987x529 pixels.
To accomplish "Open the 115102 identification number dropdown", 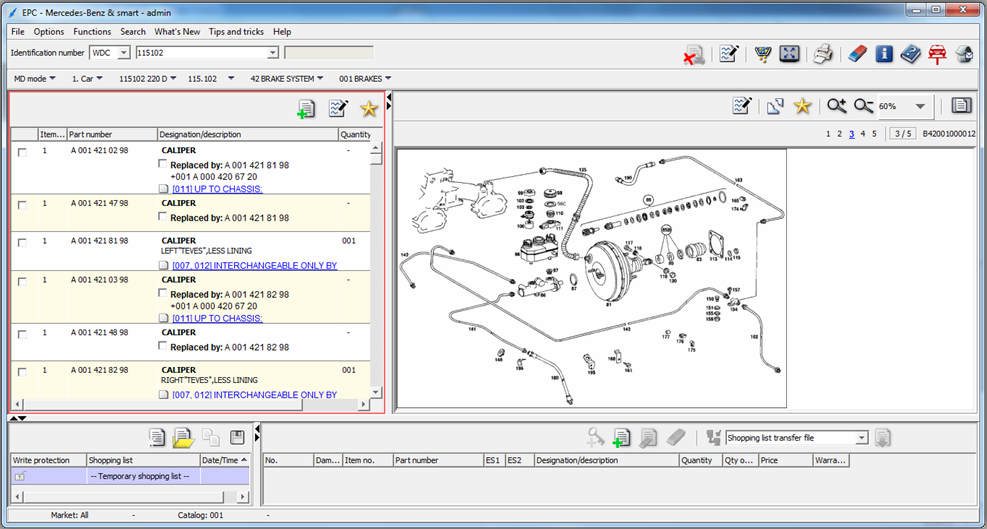I will pyautogui.click(x=273, y=53).
